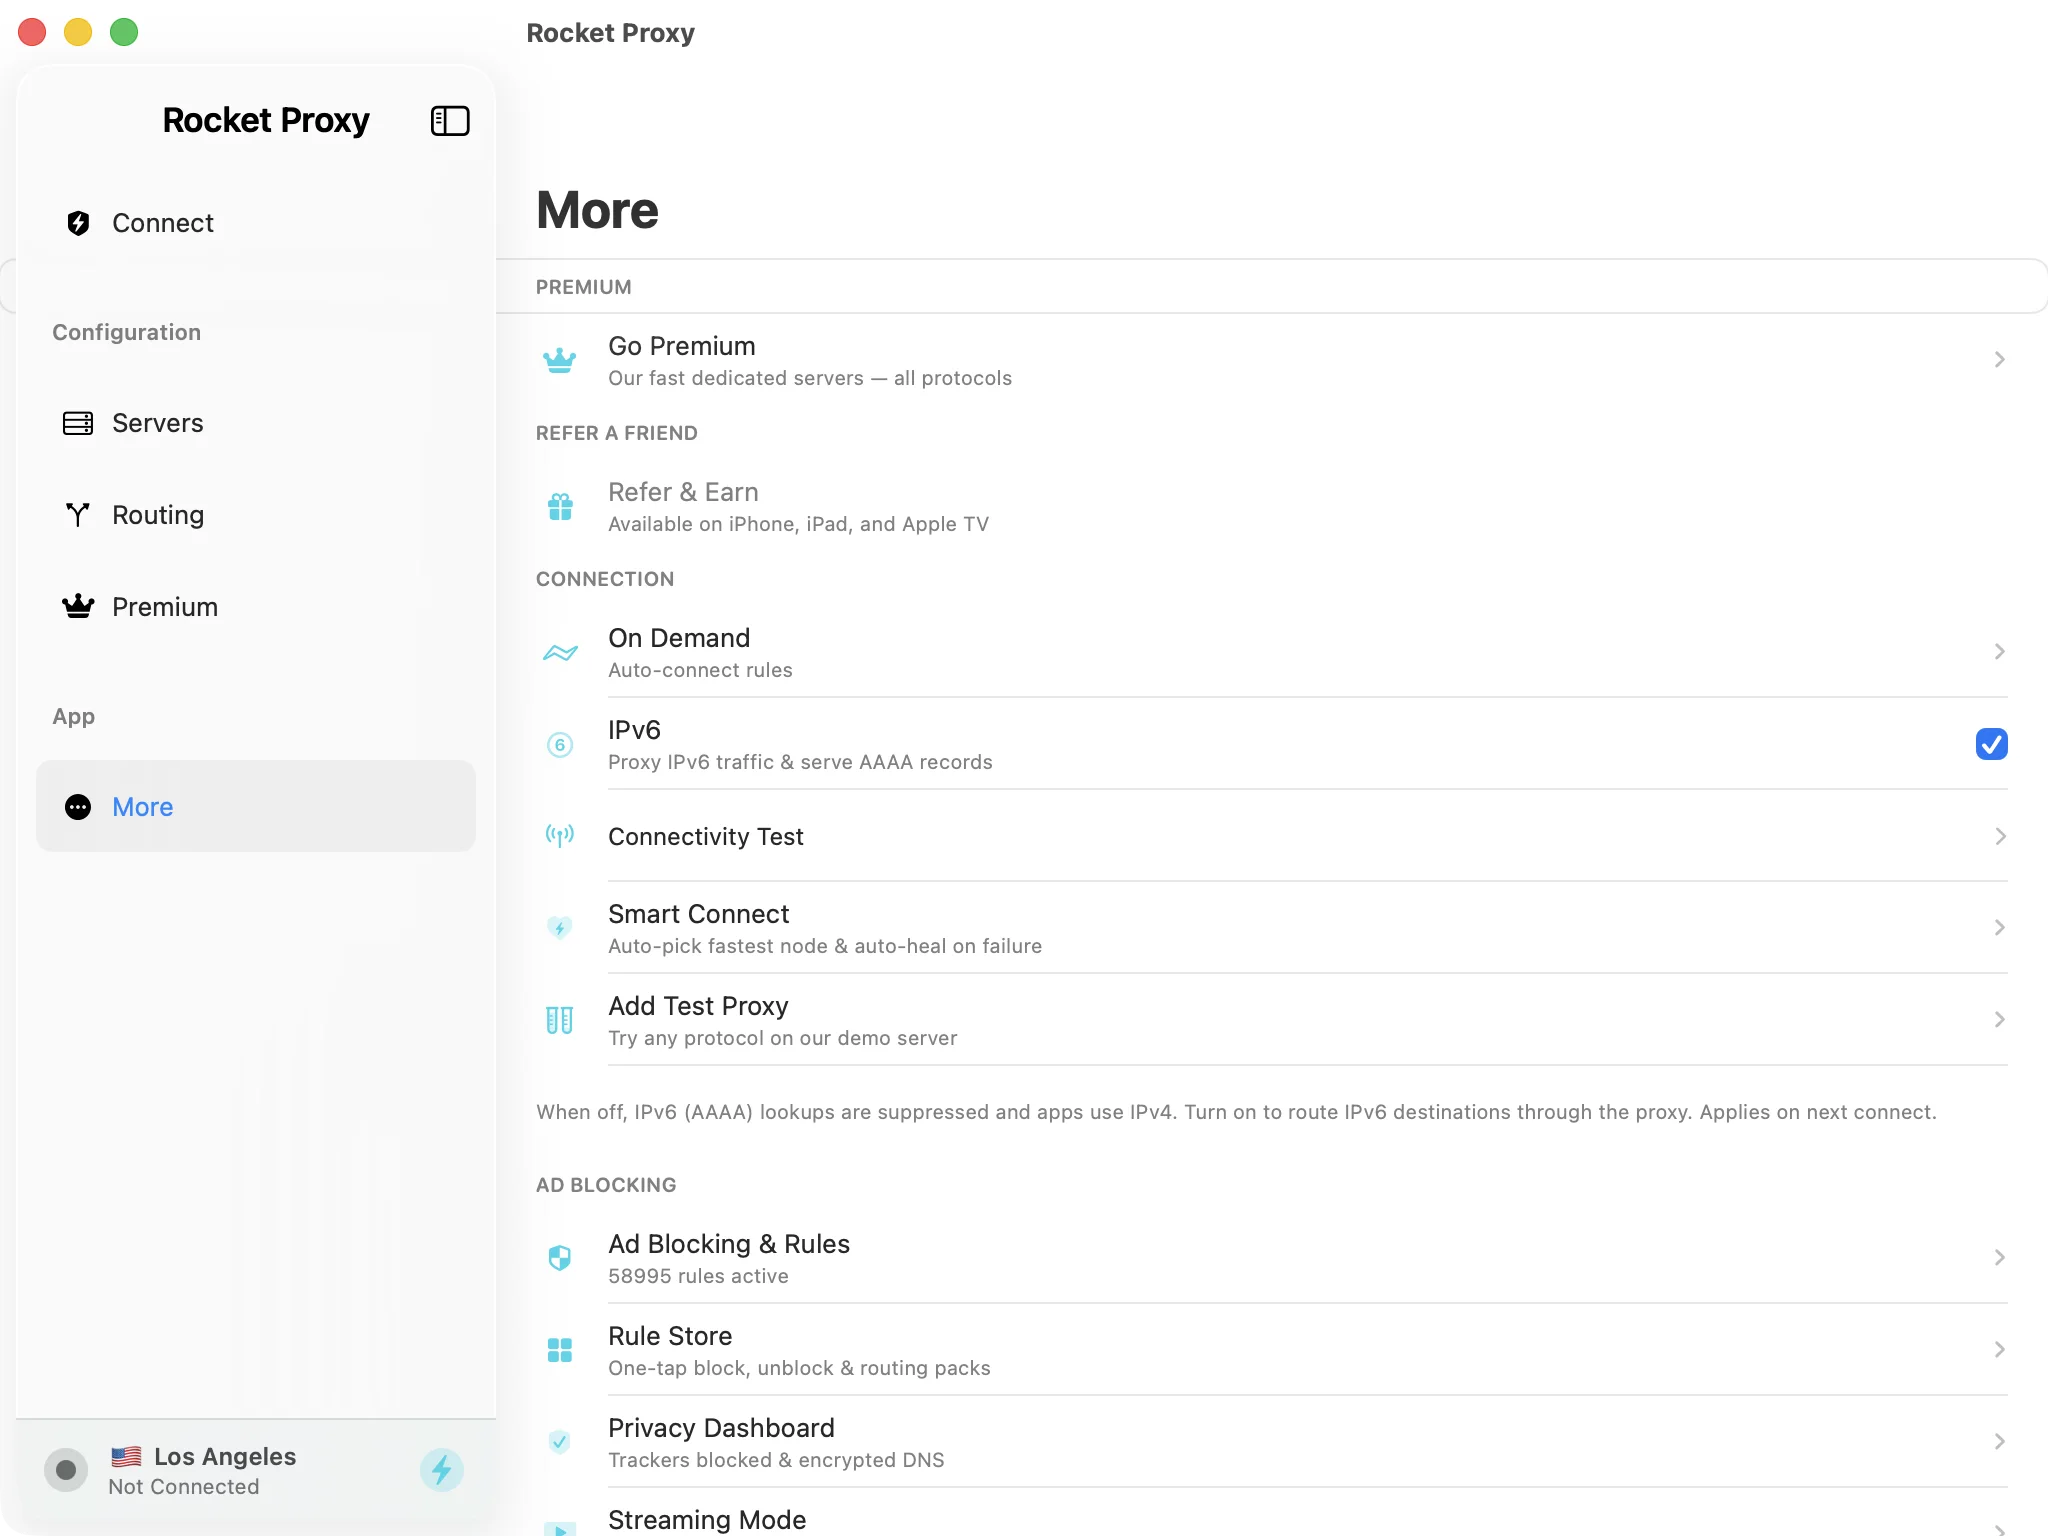This screenshot has height=1536, width=2048.
Task: Open the Go Premium row
Action: [1272, 360]
